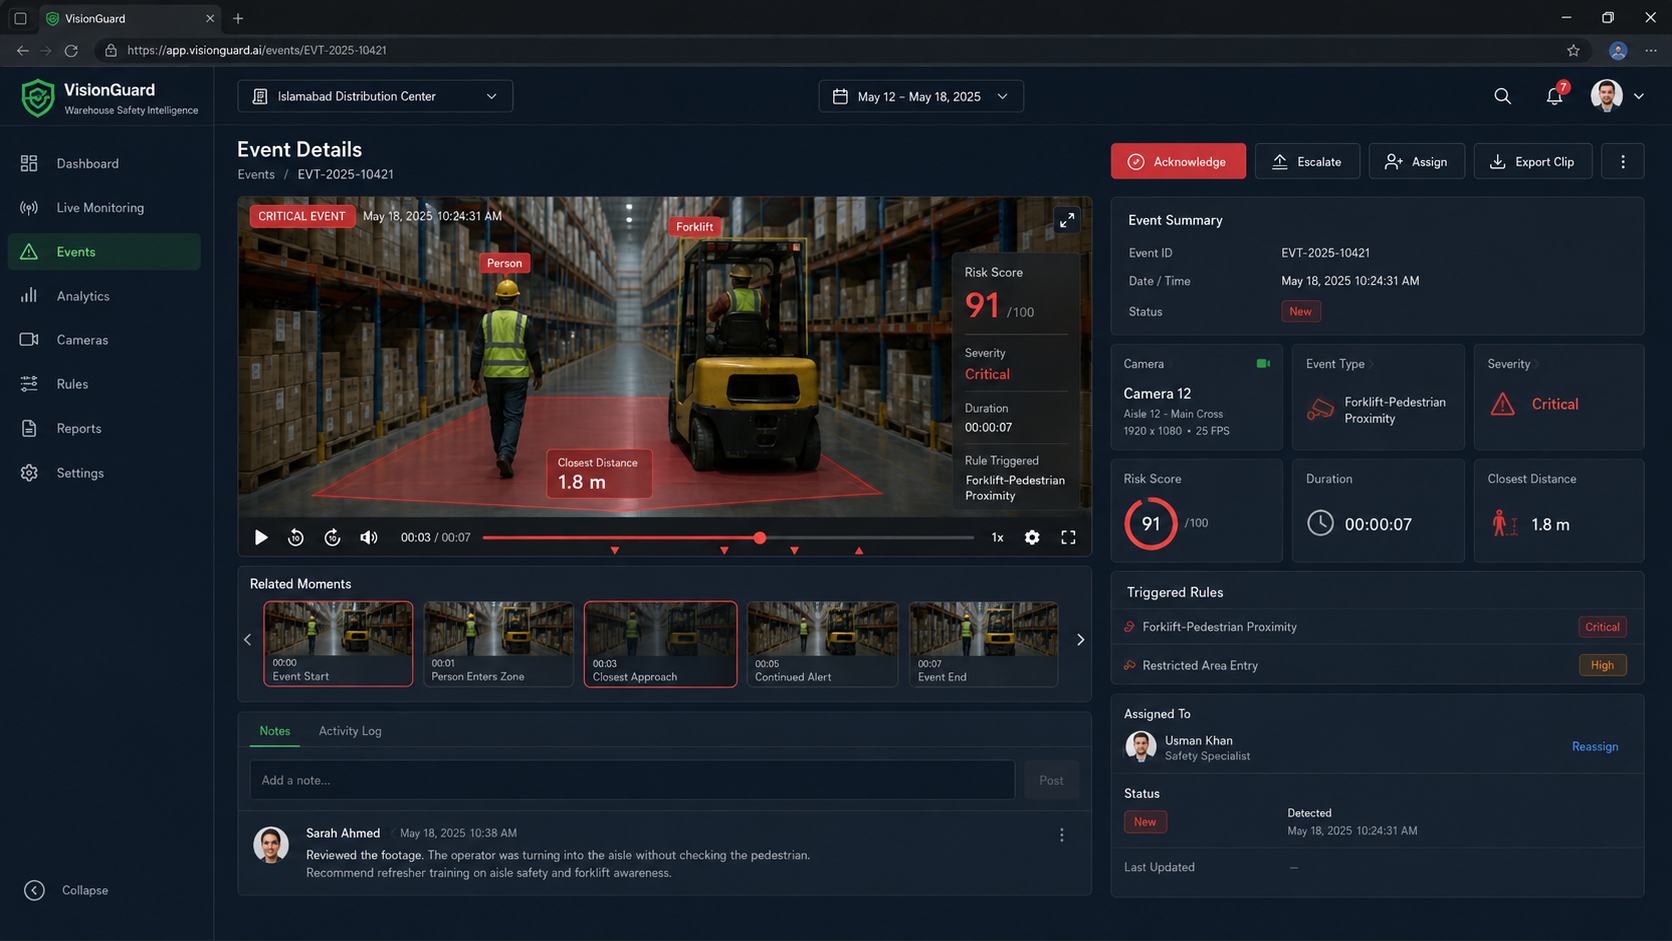Image resolution: width=1672 pixels, height=941 pixels.
Task: Skip forward 10 seconds in video
Action: click(x=333, y=537)
